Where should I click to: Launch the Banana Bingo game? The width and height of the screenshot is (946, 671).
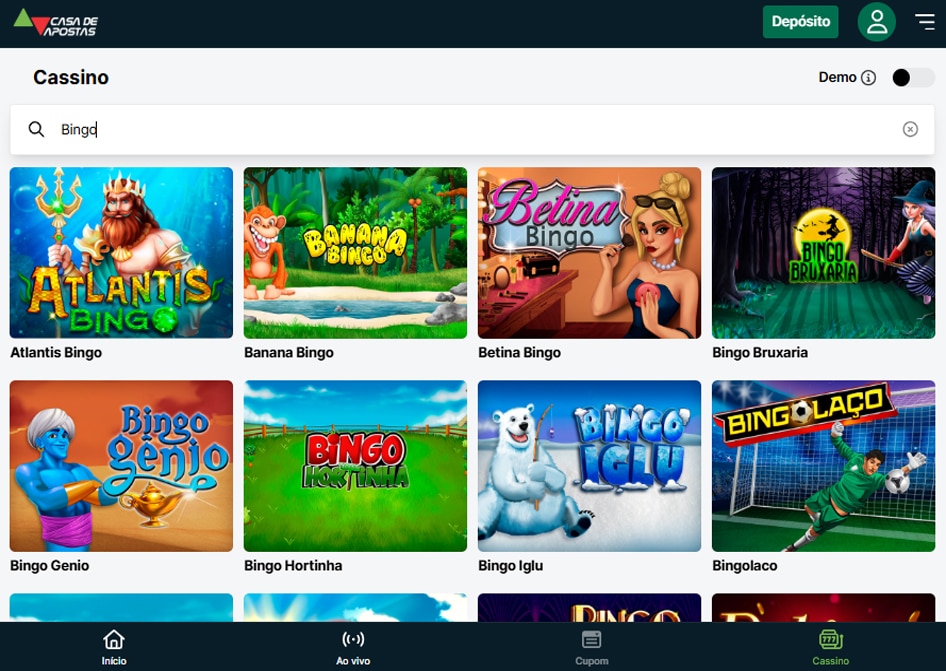[x=355, y=253]
